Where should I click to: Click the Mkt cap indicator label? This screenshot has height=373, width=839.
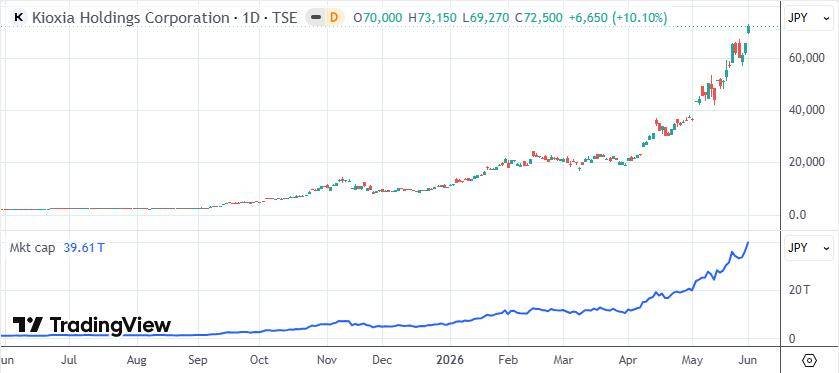[33, 248]
